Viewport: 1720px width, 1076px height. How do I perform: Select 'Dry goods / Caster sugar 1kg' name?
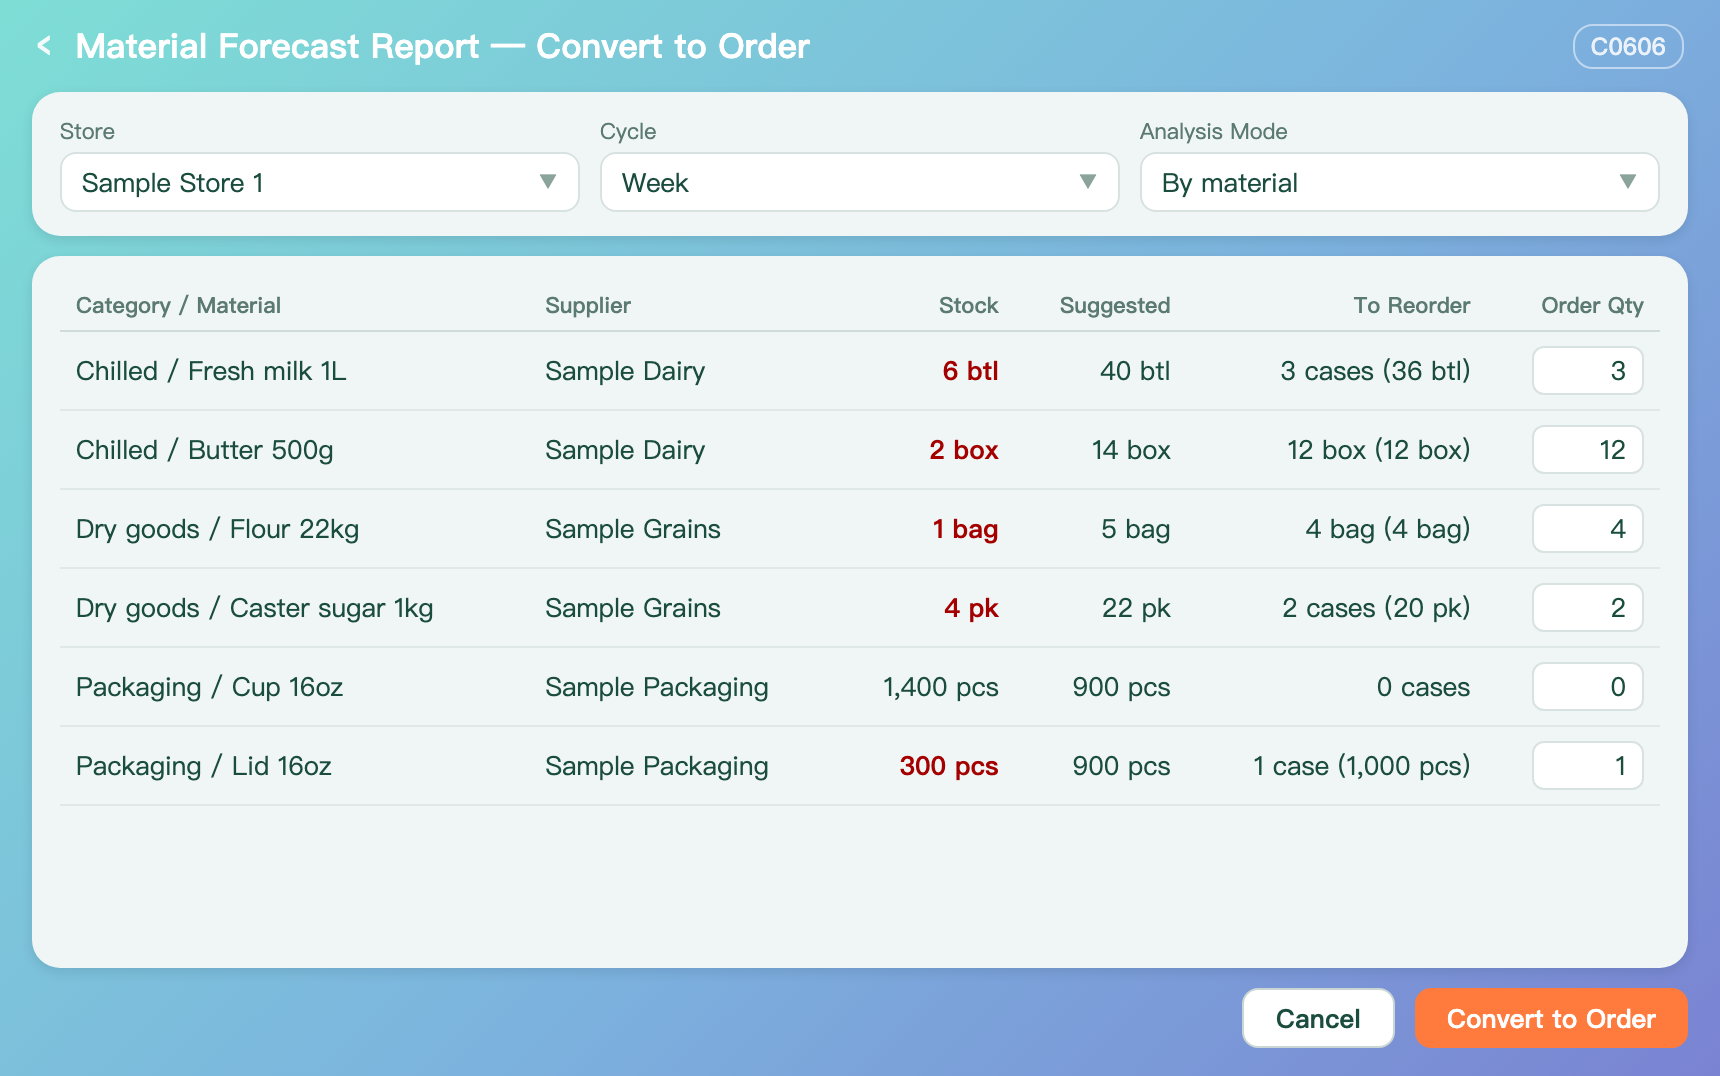(x=255, y=608)
